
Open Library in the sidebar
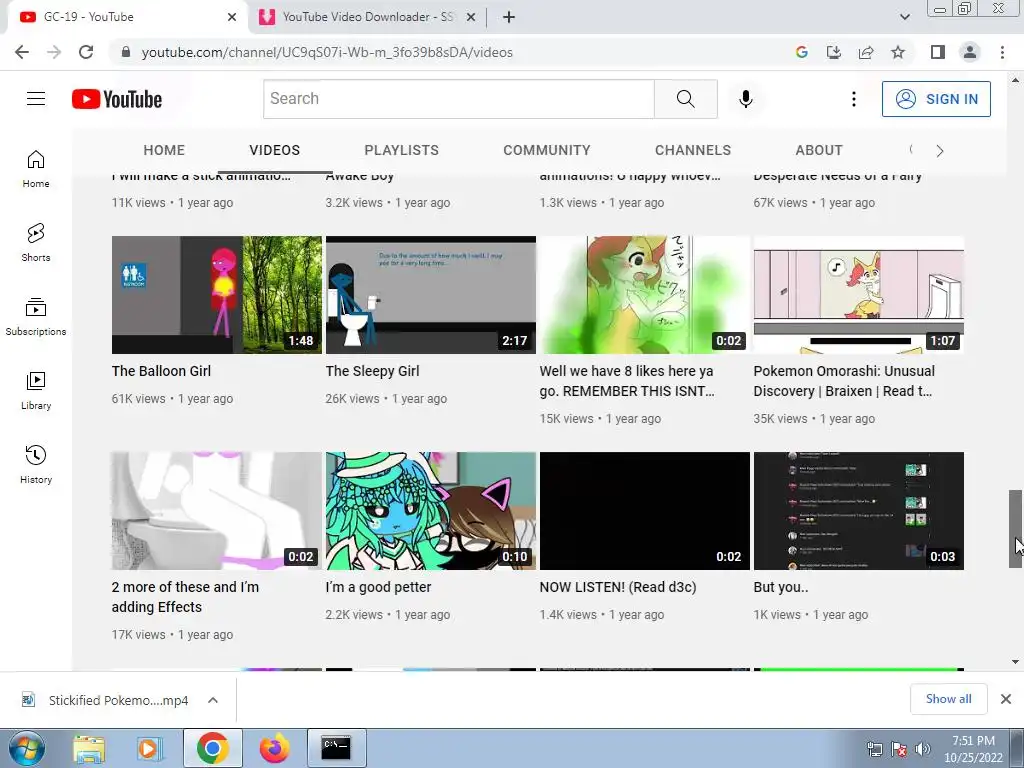click(36, 391)
